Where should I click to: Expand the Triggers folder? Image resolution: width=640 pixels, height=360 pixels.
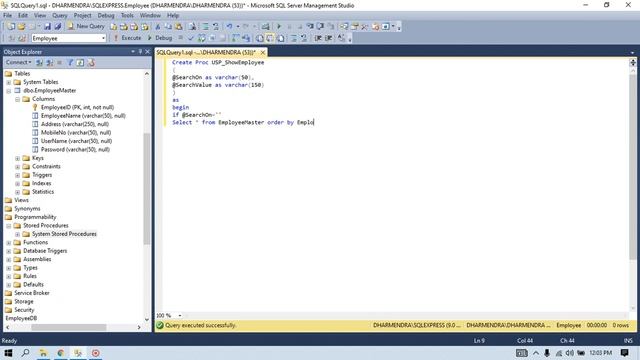[18, 175]
